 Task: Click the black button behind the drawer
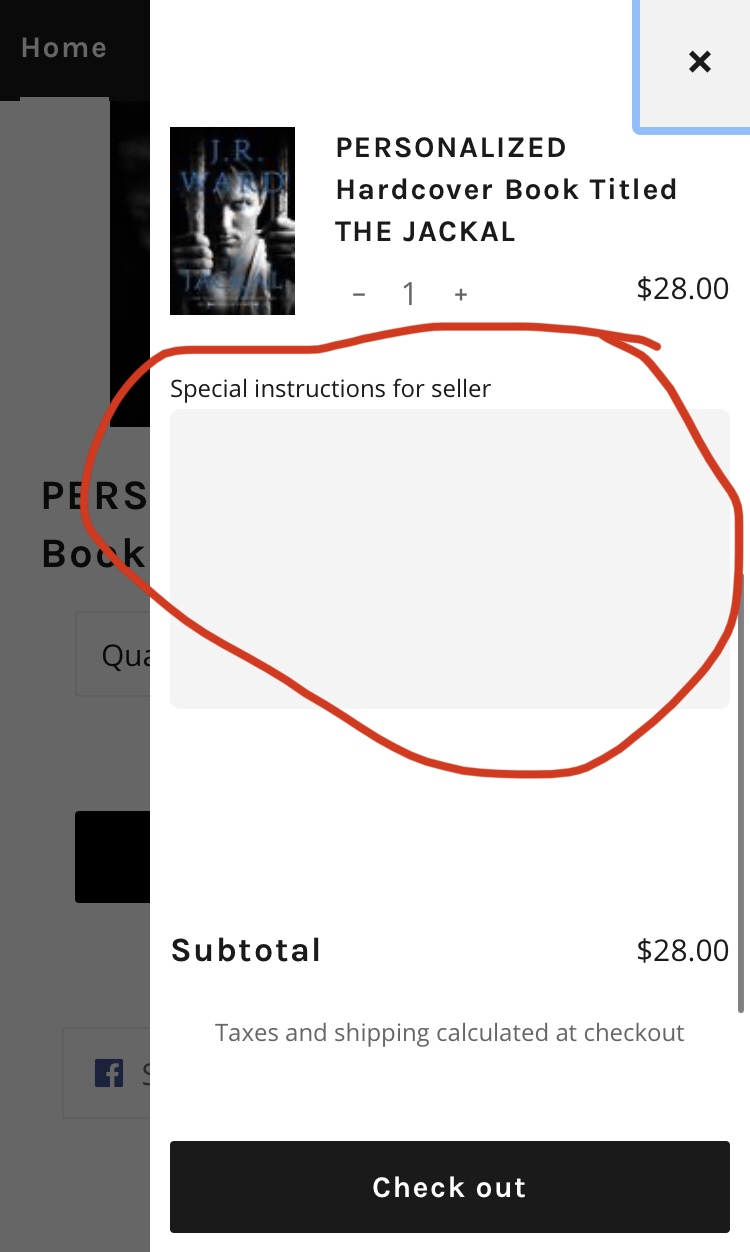pos(112,857)
